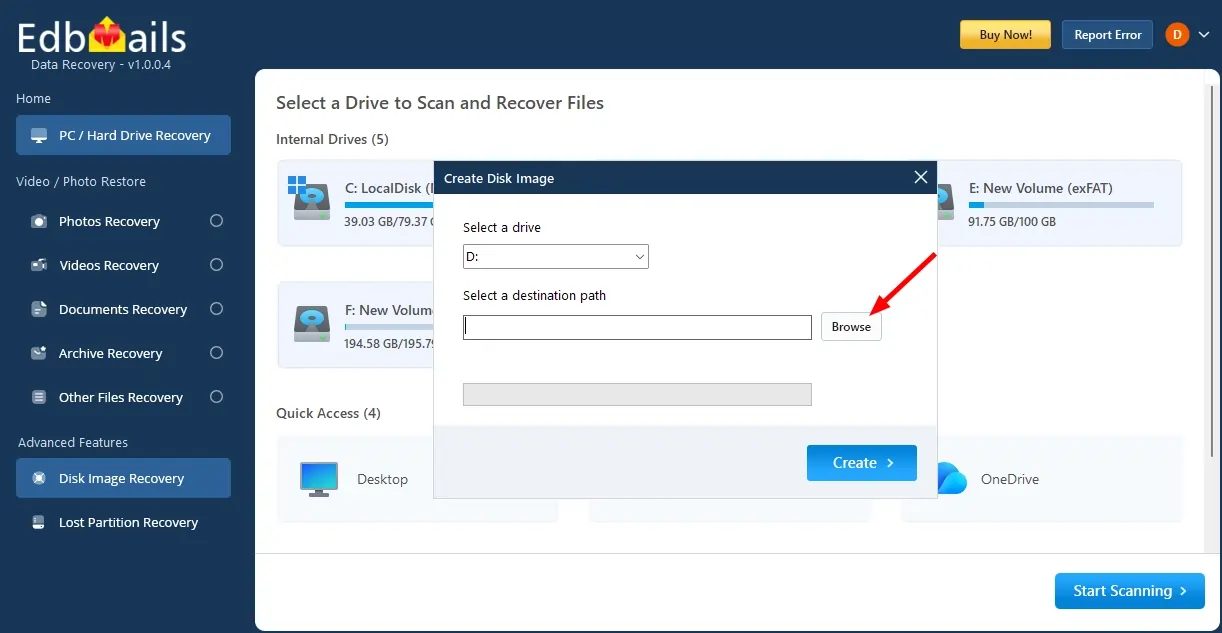Click the Create button in dialog
1222x633 pixels.
(862, 463)
